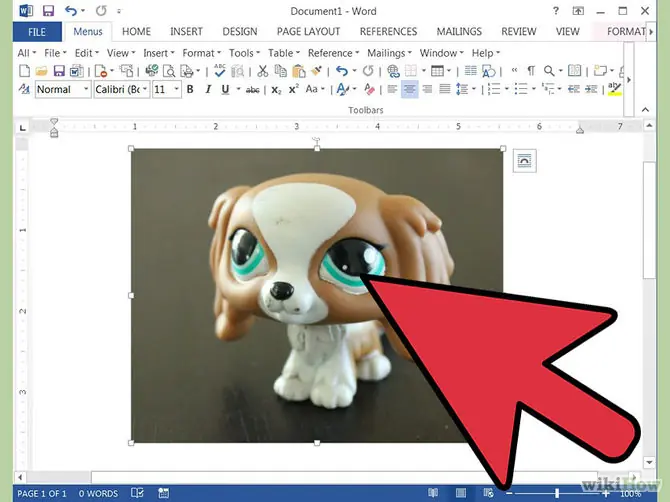Apply subscript formatting
This screenshot has width=670, height=502.
tap(276, 90)
